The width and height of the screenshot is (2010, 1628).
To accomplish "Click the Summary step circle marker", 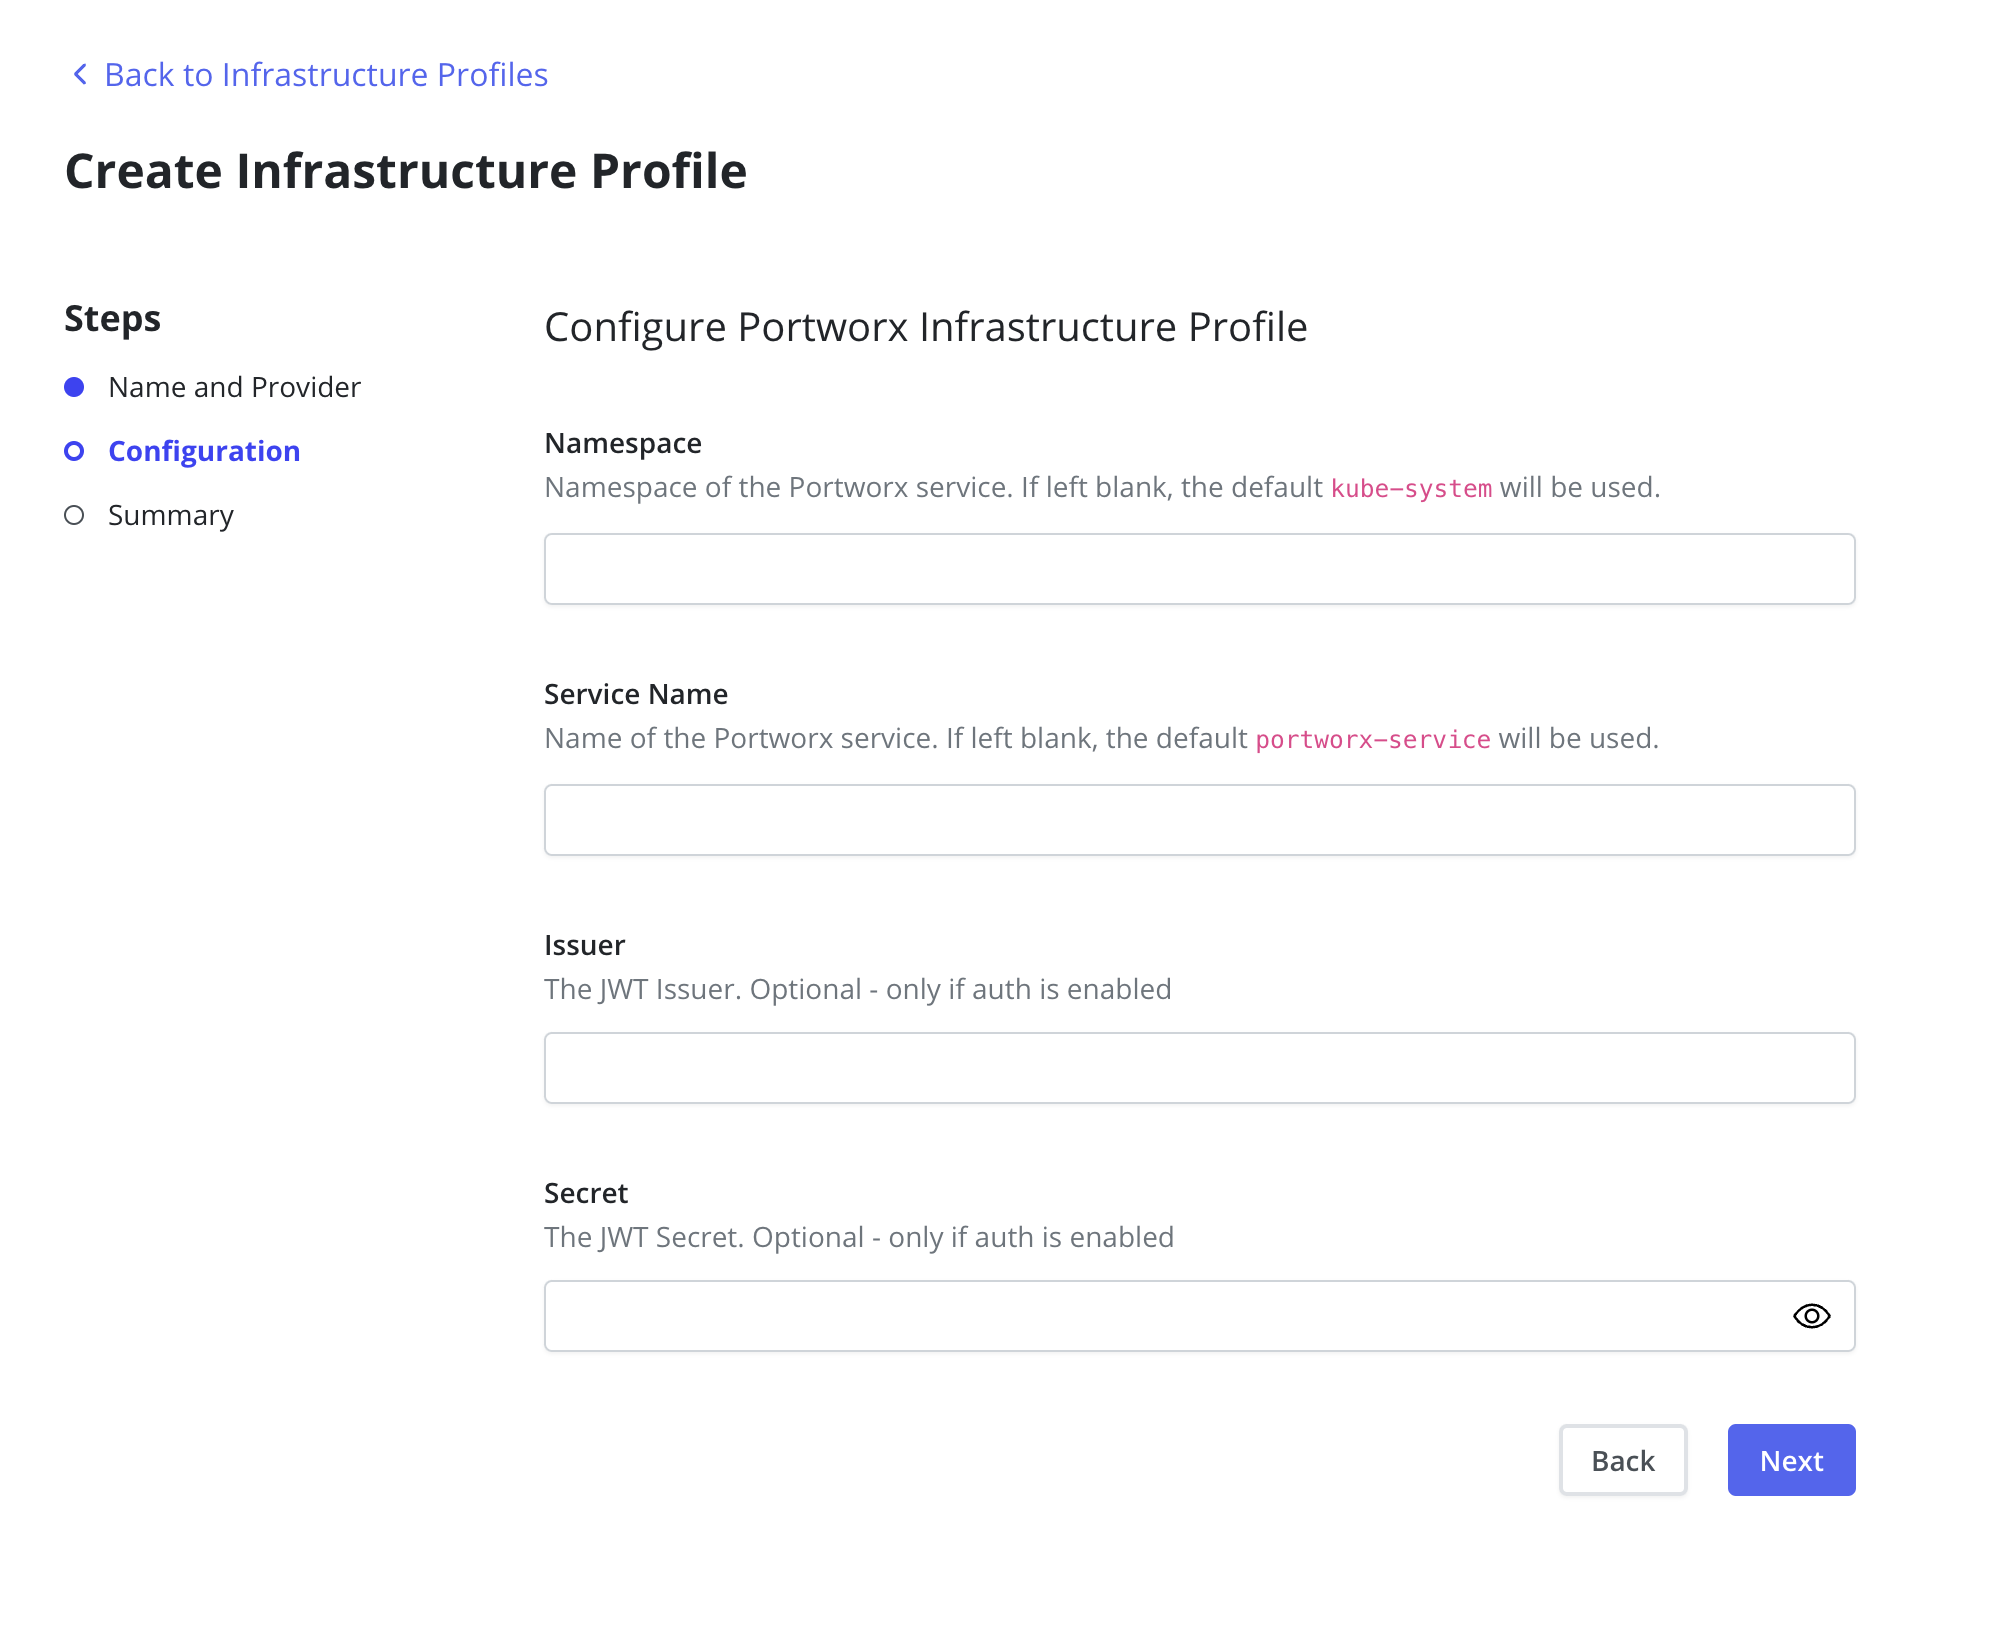I will (x=74, y=515).
